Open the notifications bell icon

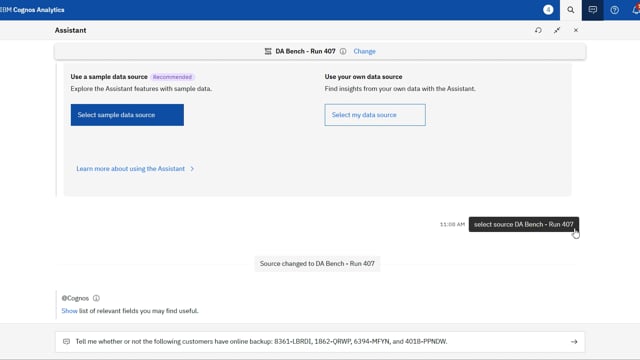636,10
